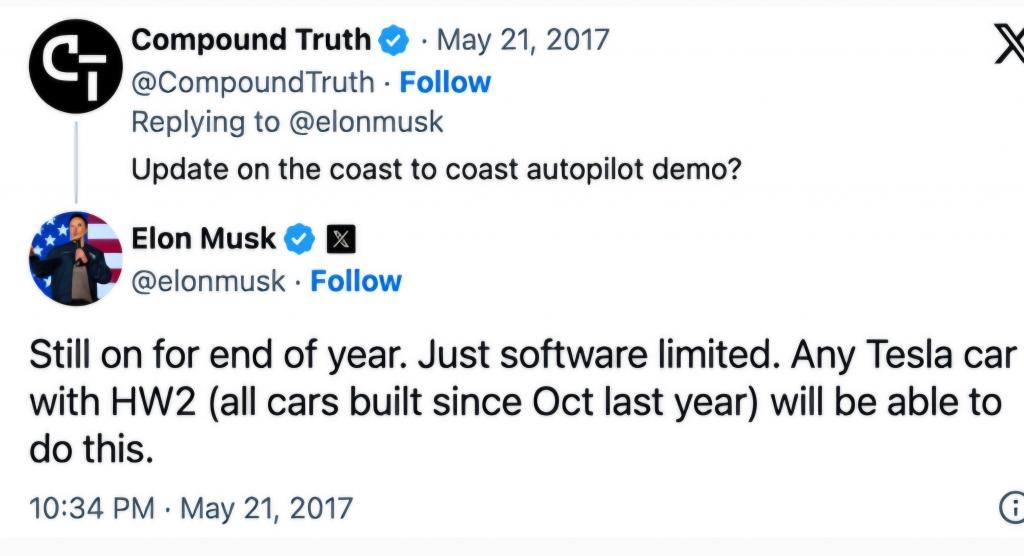1024x556 pixels.
Task: Open the info icon at bottom right
Action: tap(1012, 508)
